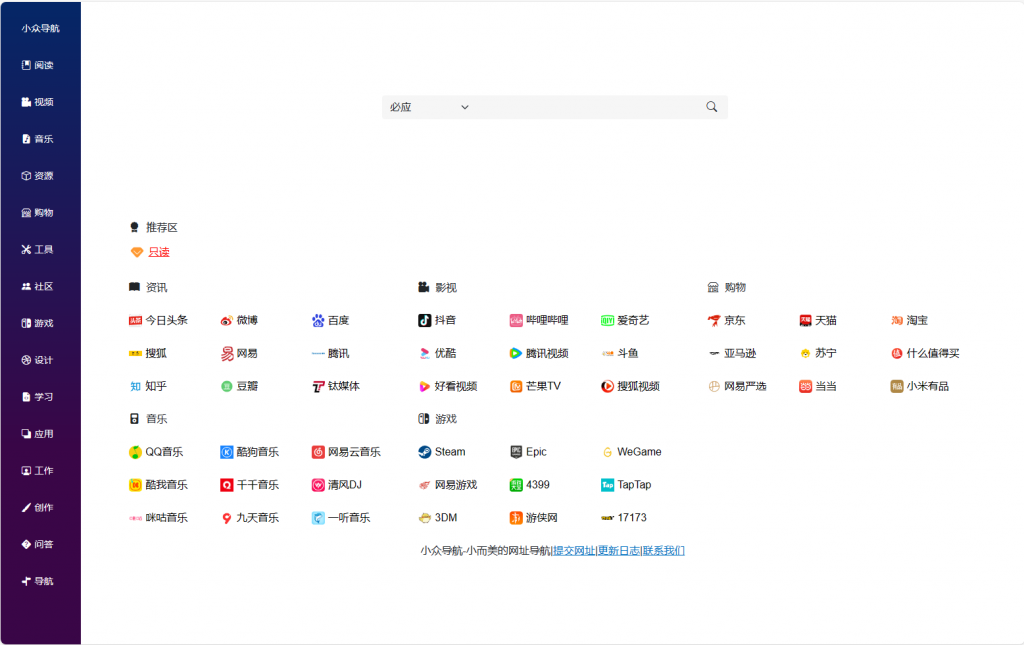The height and width of the screenshot is (645, 1024).
Task: Click the QQ音乐 icon
Action: 135,452
